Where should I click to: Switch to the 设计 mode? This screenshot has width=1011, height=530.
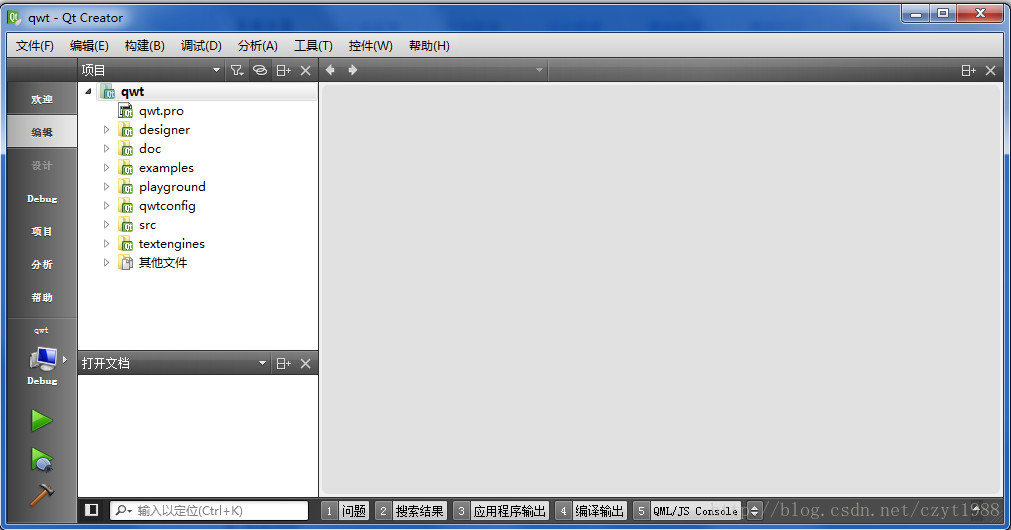pyautogui.click(x=42, y=165)
